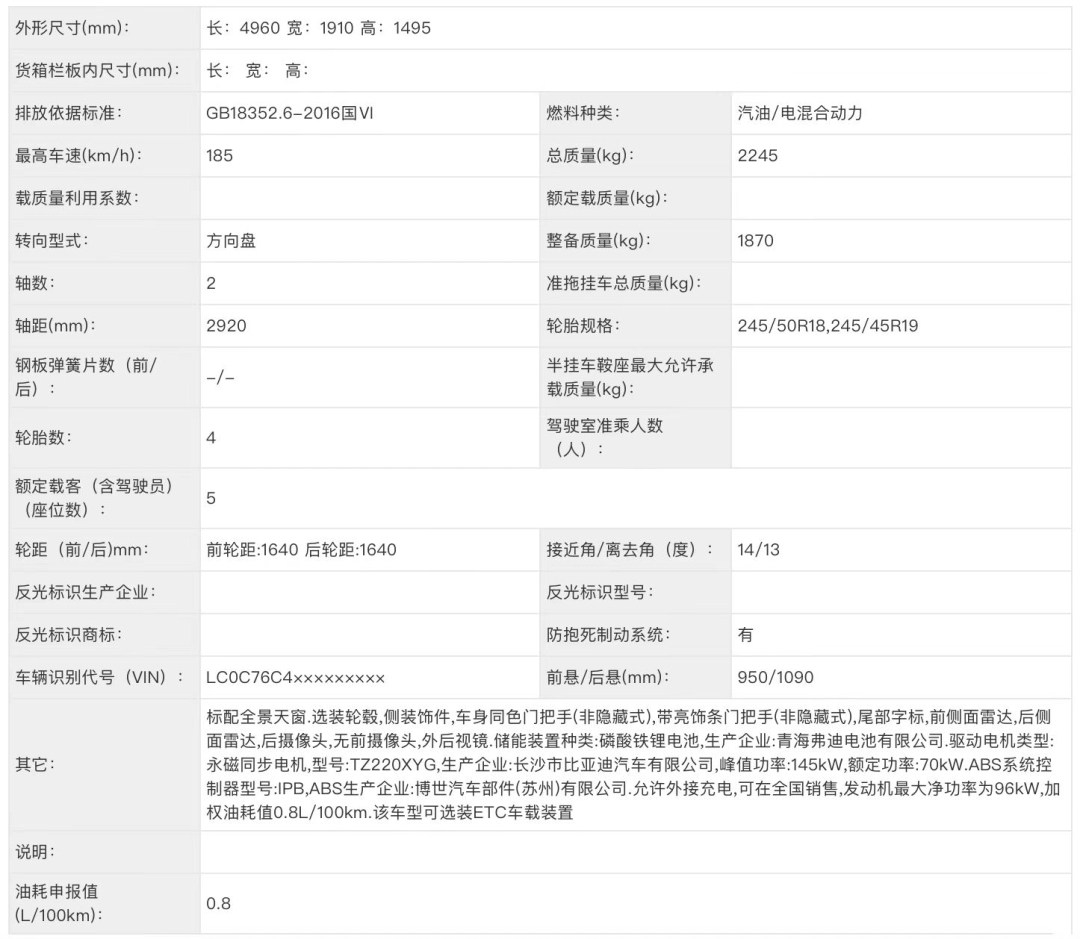Screen dimensions: 1080x939
Task: Select the 额定载客 seat count value 5
Action: pos(211,497)
